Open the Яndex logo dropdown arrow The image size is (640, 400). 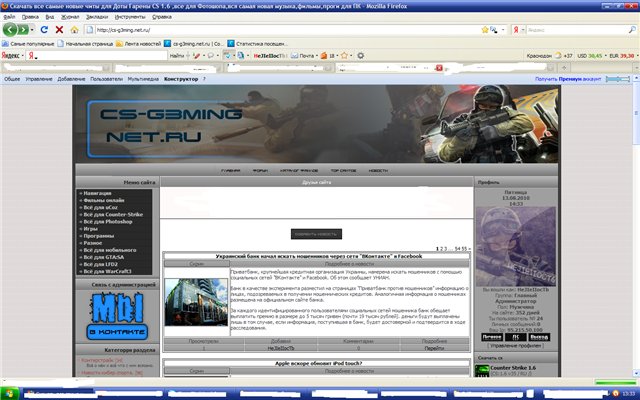point(22,56)
